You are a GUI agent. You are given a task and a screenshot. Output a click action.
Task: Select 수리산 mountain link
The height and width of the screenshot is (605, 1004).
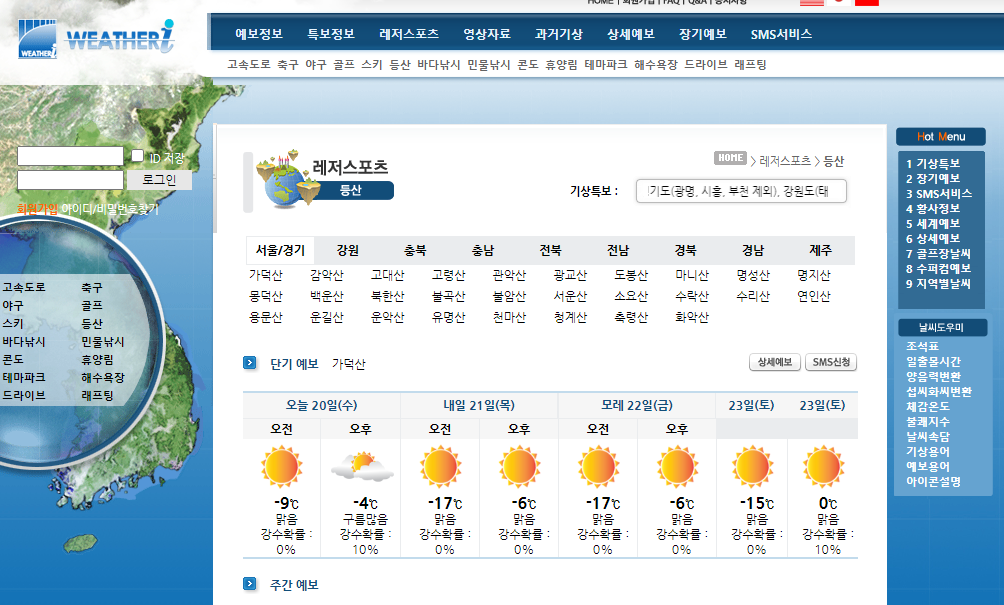pyautogui.click(x=753, y=296)
